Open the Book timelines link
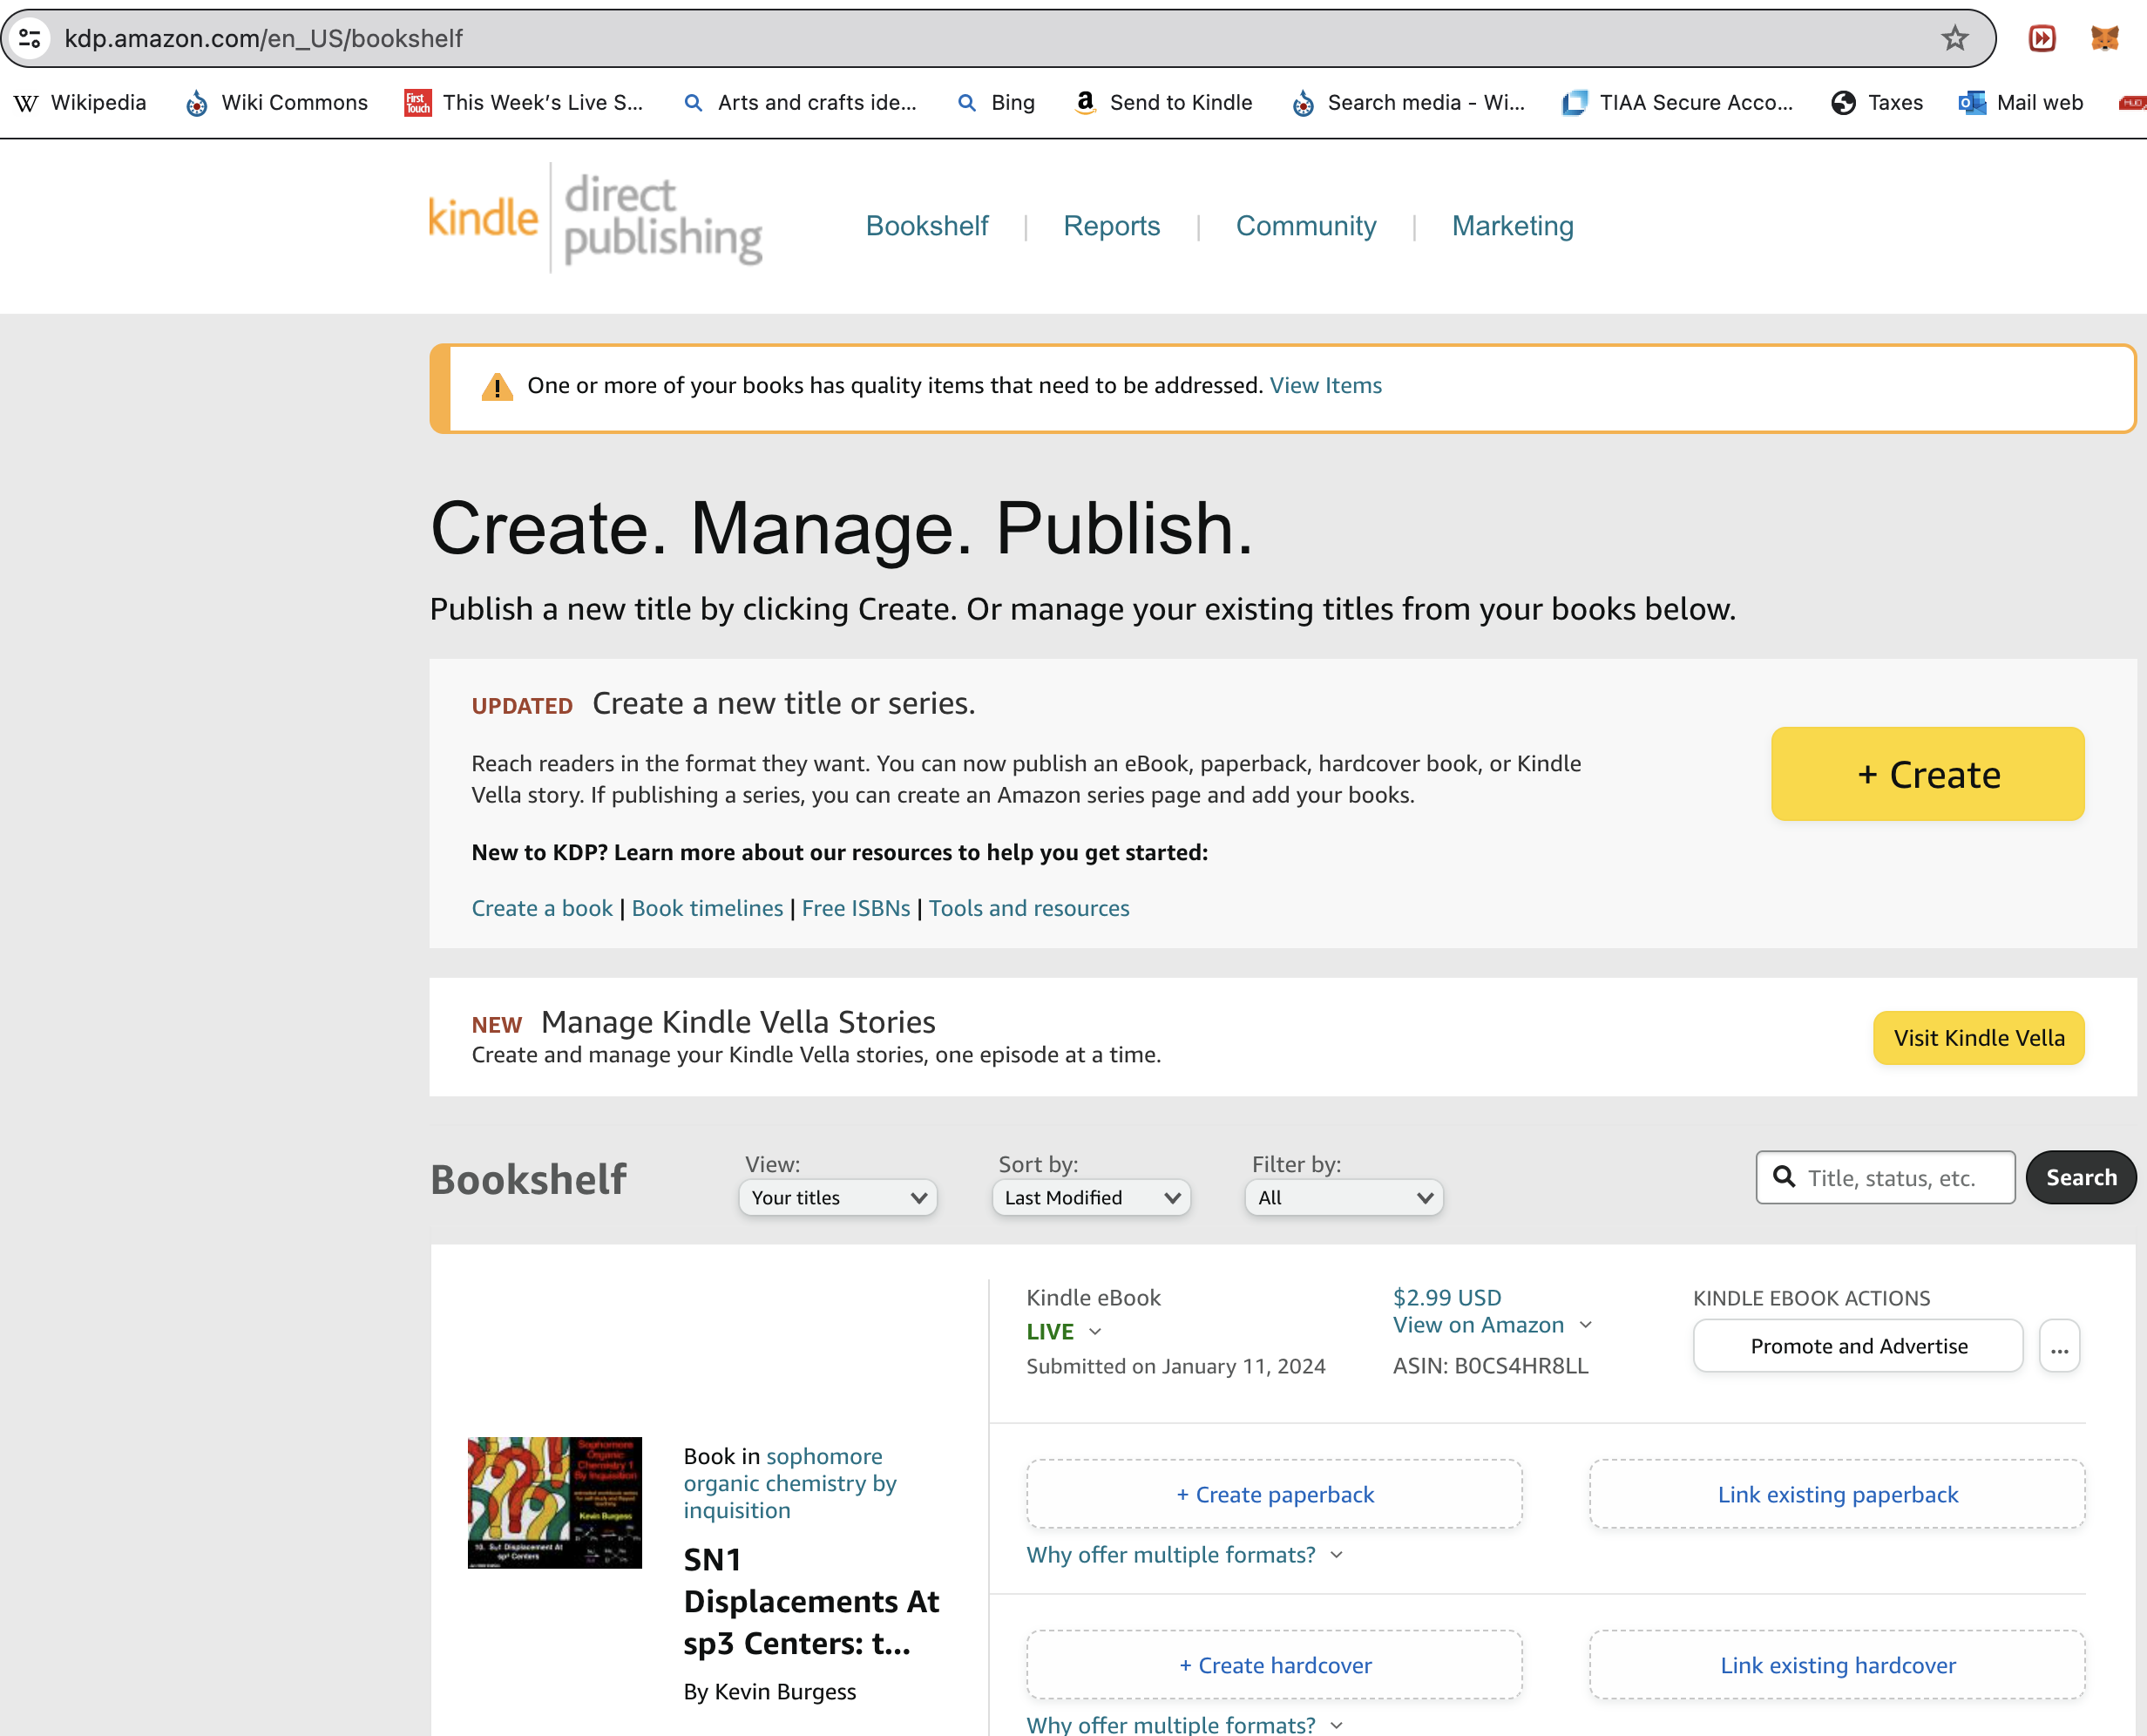This screenshot has height=1736, width=2147. 707,908
